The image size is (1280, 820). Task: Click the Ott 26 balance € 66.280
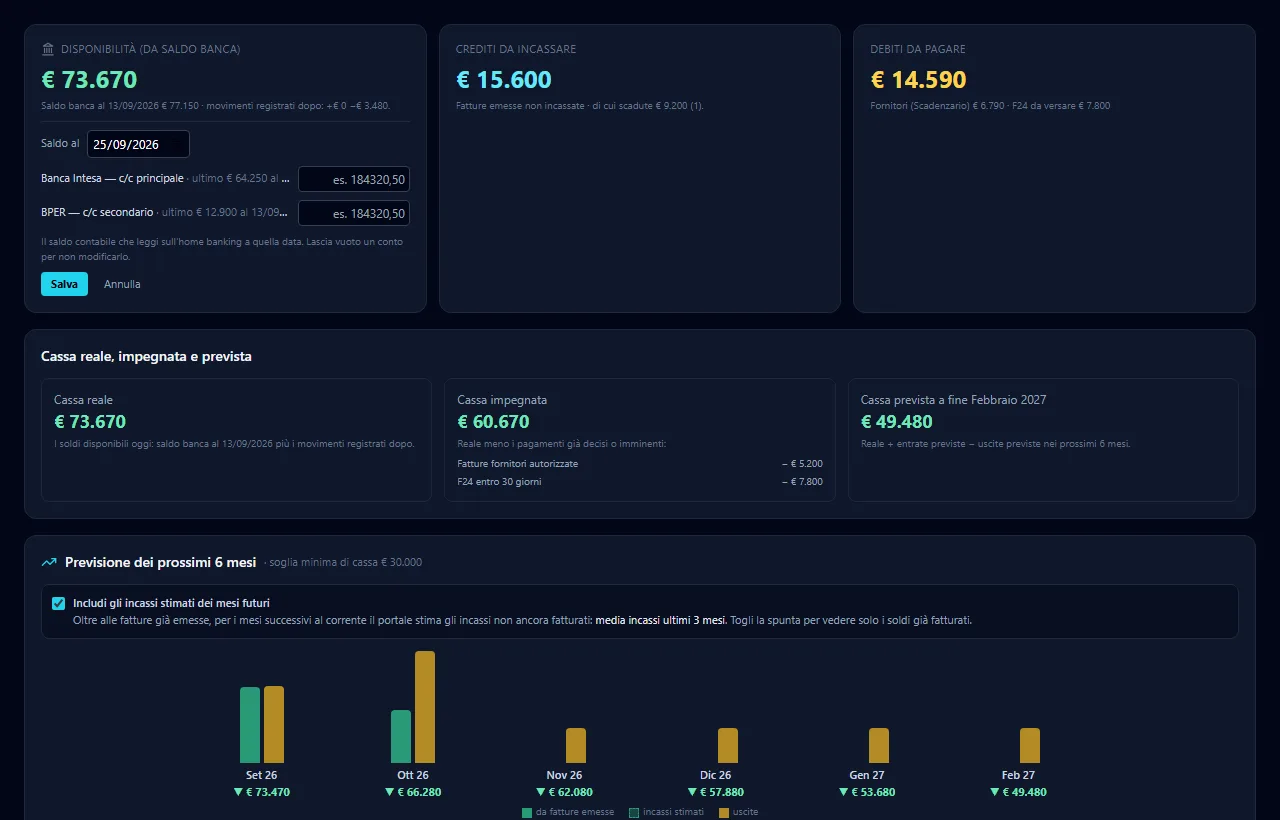(413, 792)
